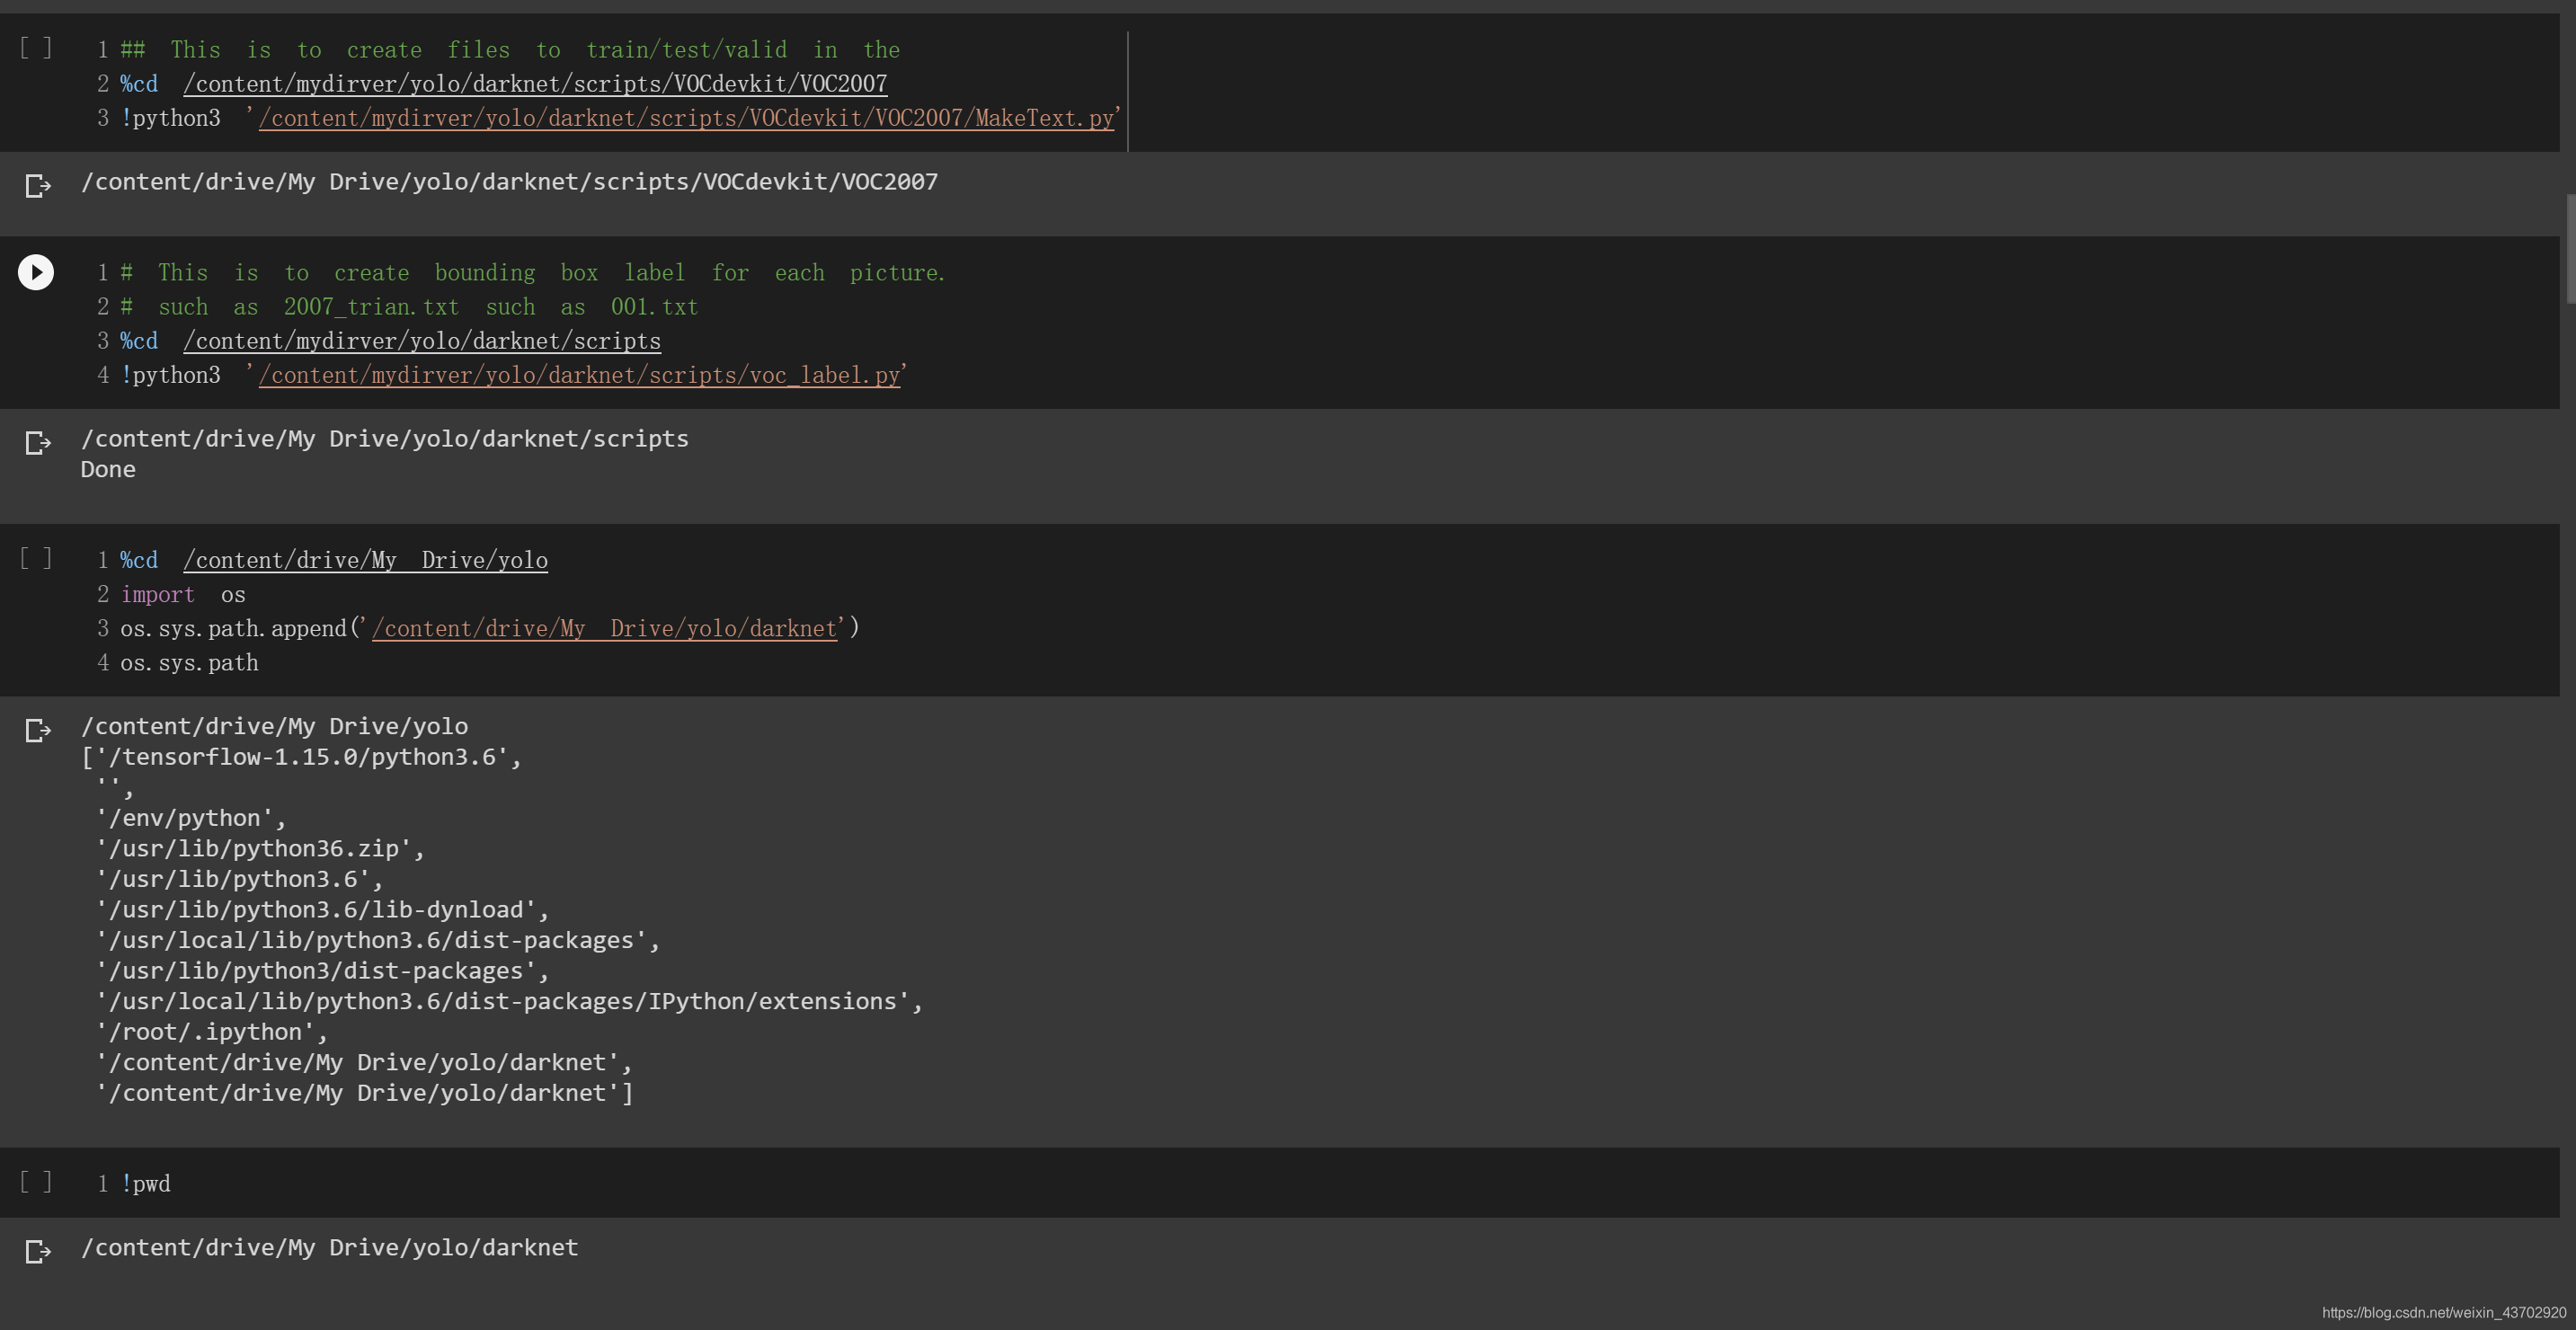Click the voc_label.py script link
2576x1330 pixels.
578,375
